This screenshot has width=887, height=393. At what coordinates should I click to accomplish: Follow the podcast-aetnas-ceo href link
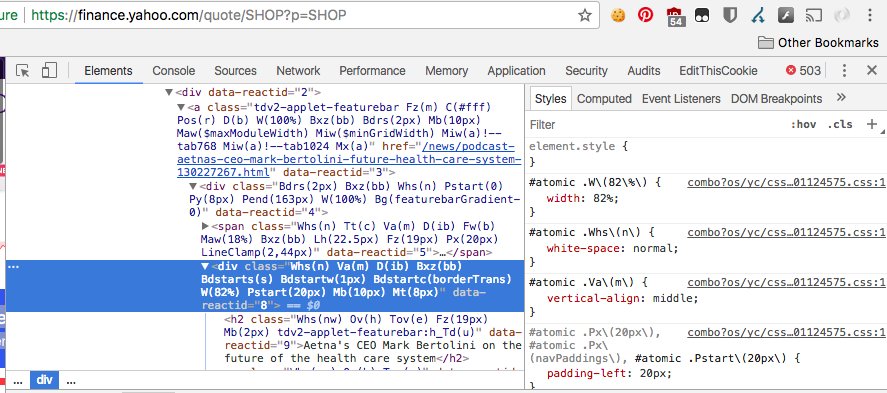pyautogui.click(x=348, y=159)
